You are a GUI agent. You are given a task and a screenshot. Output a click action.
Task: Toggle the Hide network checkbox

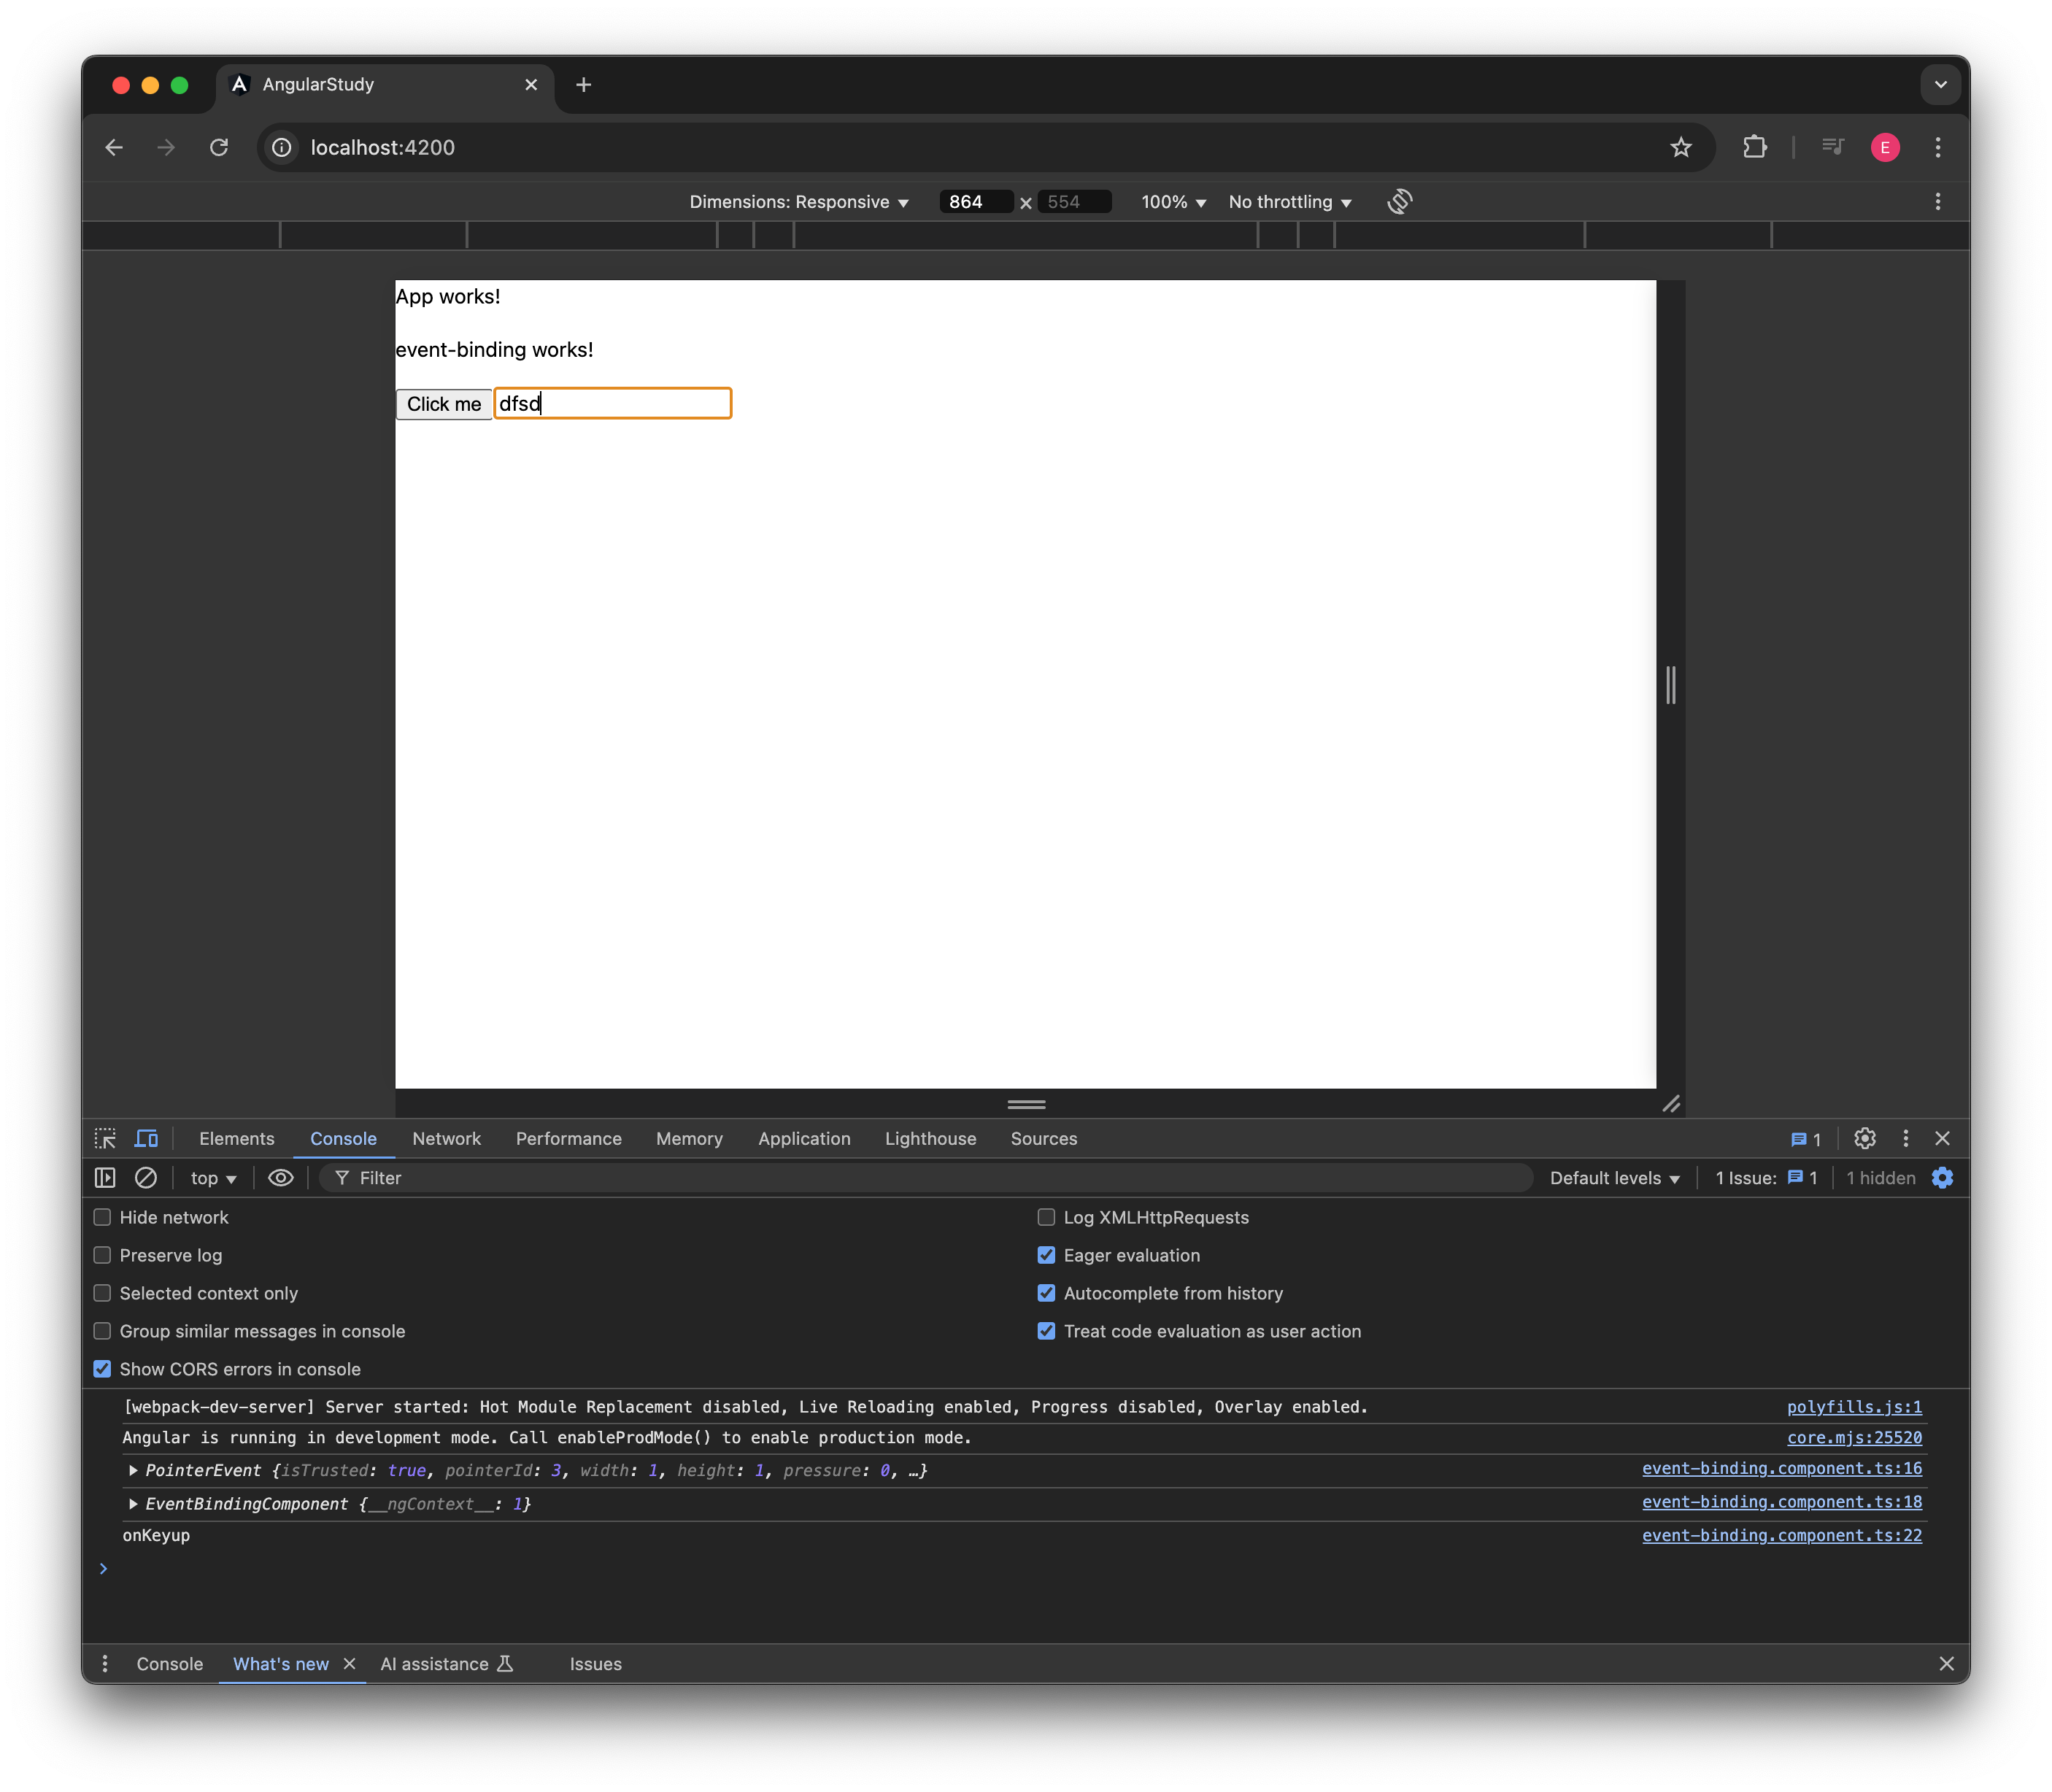[103, 1216]
